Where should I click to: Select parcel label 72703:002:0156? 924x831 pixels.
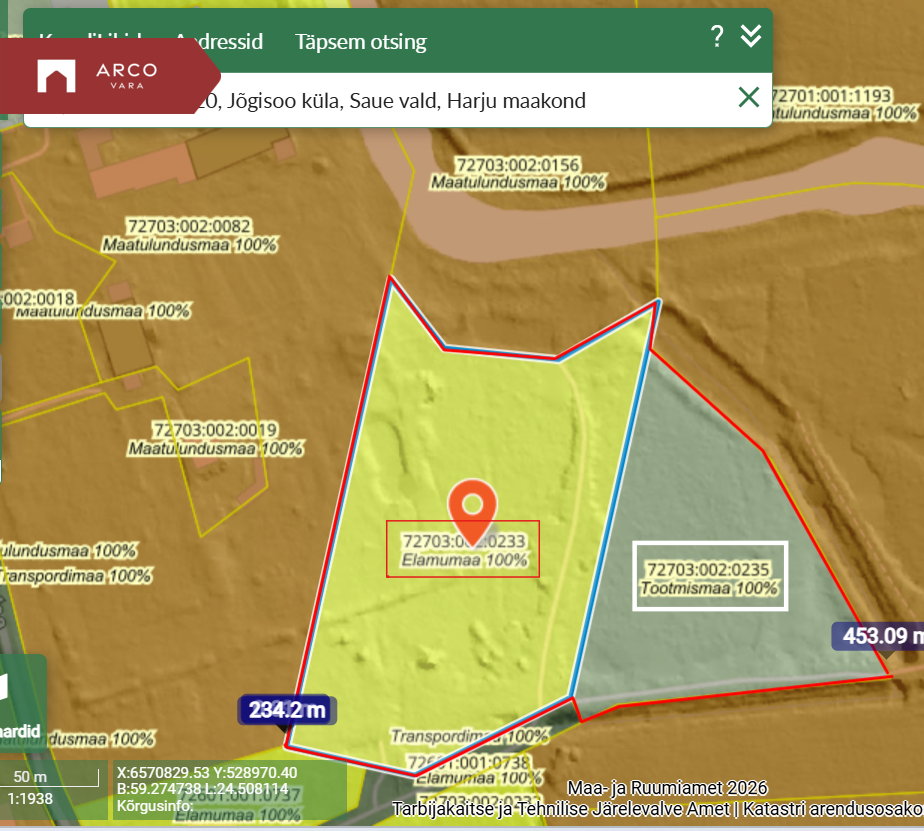pos(518,164)
